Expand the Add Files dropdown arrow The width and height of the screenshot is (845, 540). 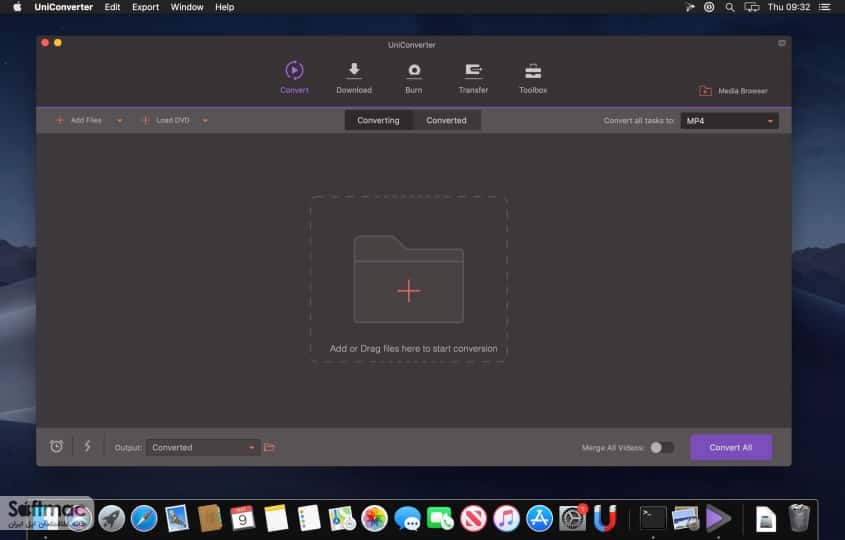point(120,121)
